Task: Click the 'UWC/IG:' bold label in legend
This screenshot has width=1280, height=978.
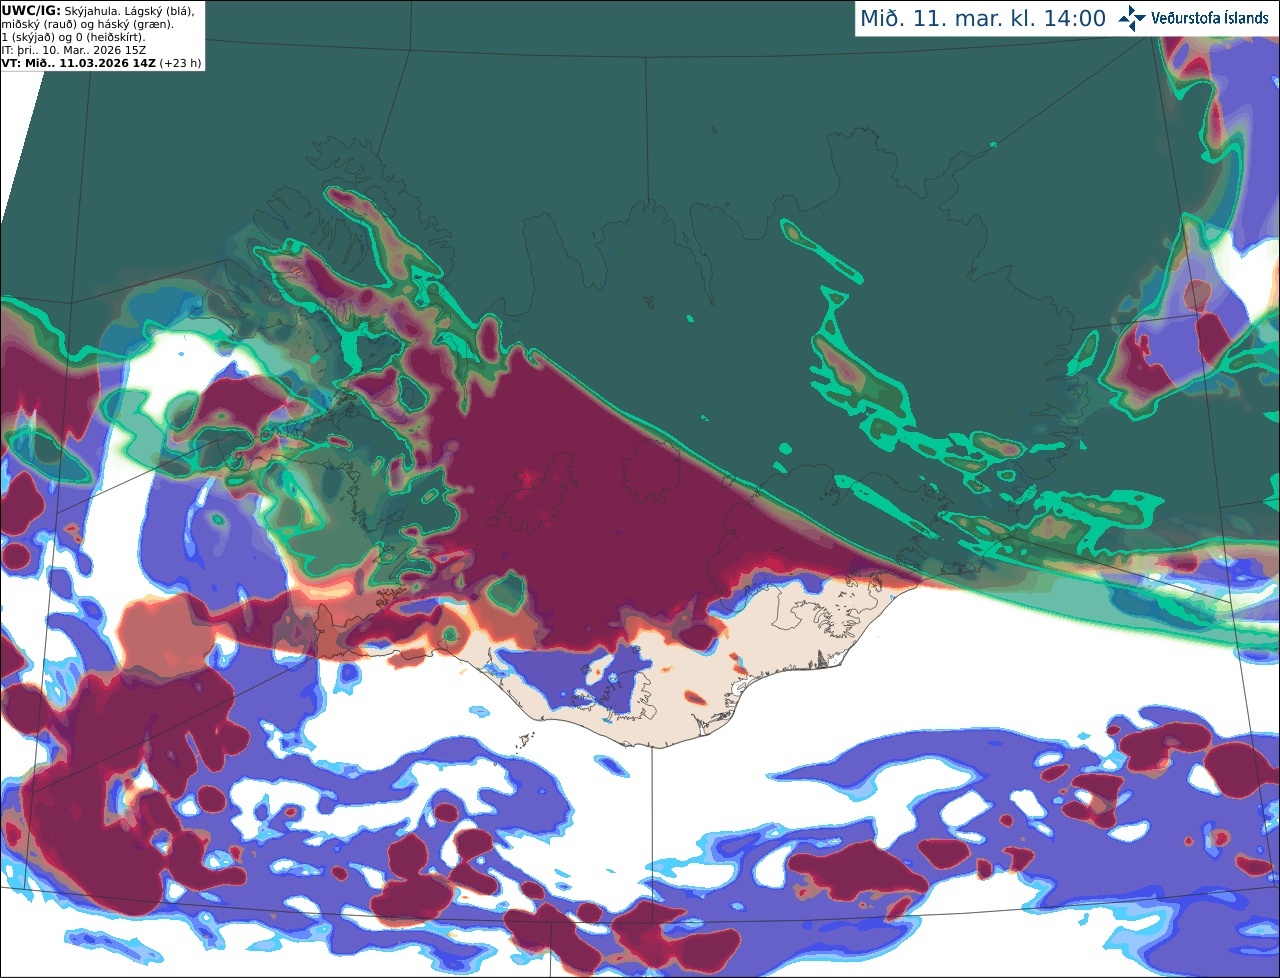Action: click(31, 10)
